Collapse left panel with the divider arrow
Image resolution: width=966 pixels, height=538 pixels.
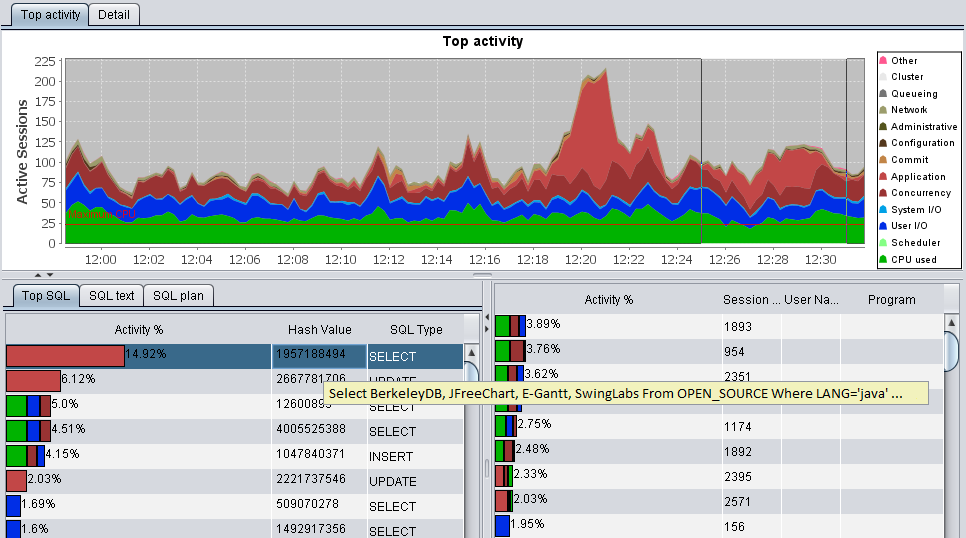pyautogui.click(x=487, y=317)
